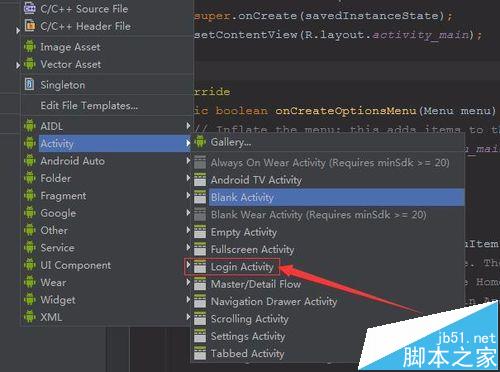Click the android icon next to Folder

pyautogui.click(x=30, y=178)
